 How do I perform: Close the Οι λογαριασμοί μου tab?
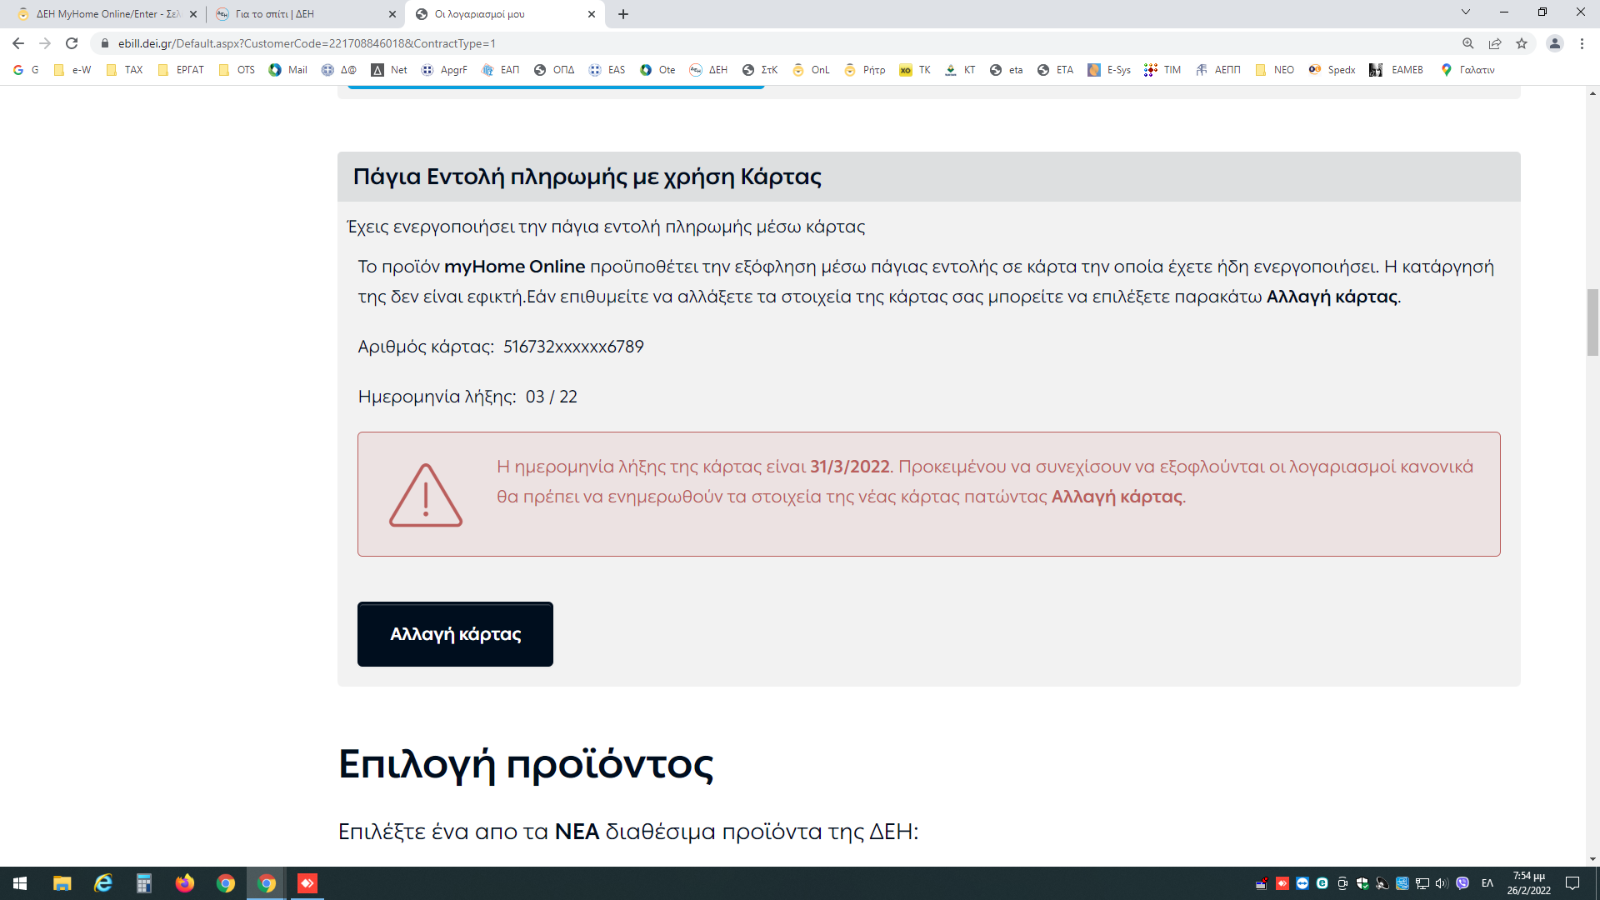[591, 14]
